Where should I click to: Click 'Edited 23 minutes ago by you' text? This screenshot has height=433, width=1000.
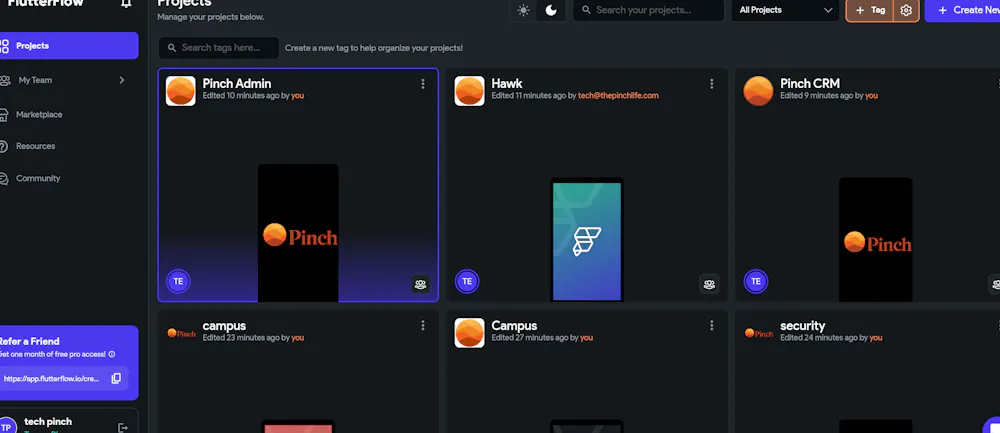(253, 338)
